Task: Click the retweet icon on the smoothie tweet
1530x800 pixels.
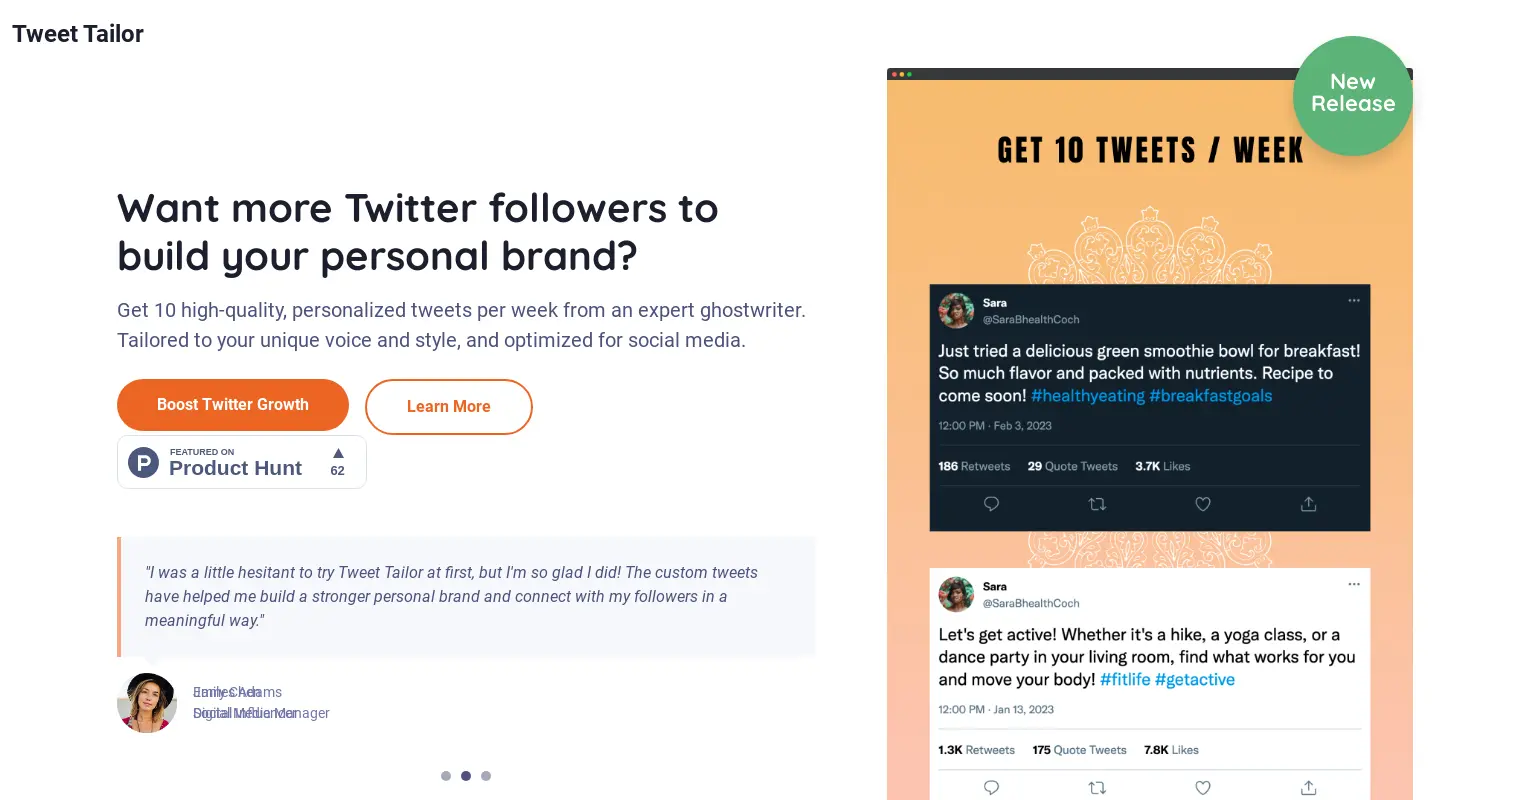Action: click(x=1097, y=504)
